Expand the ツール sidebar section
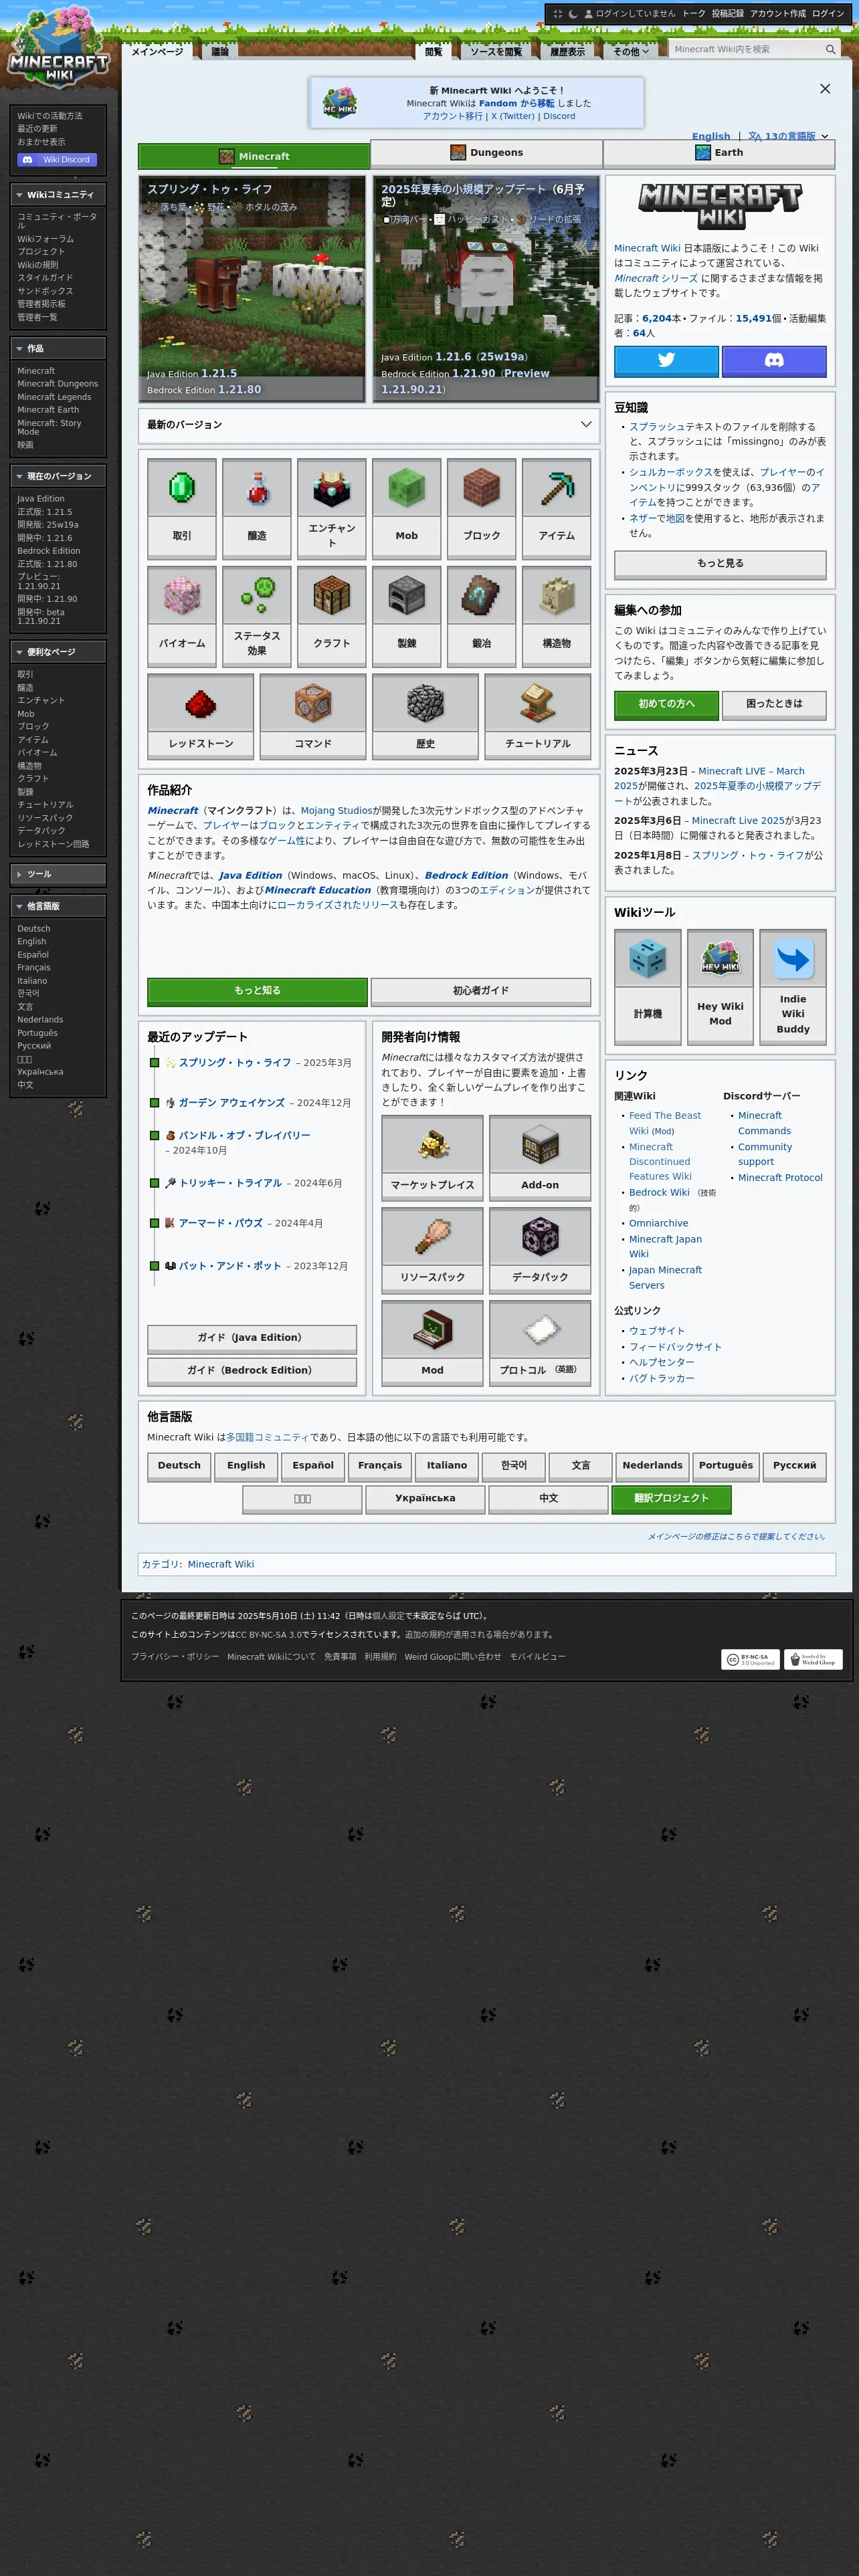 (20, 874)
